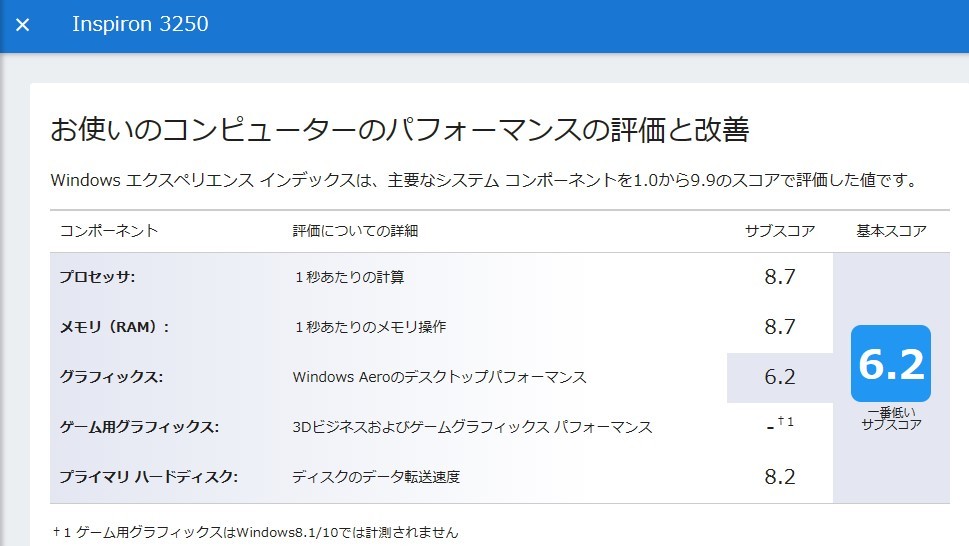
Task: Click the memory subscore 8.7
Action: [x=780, y=327]
